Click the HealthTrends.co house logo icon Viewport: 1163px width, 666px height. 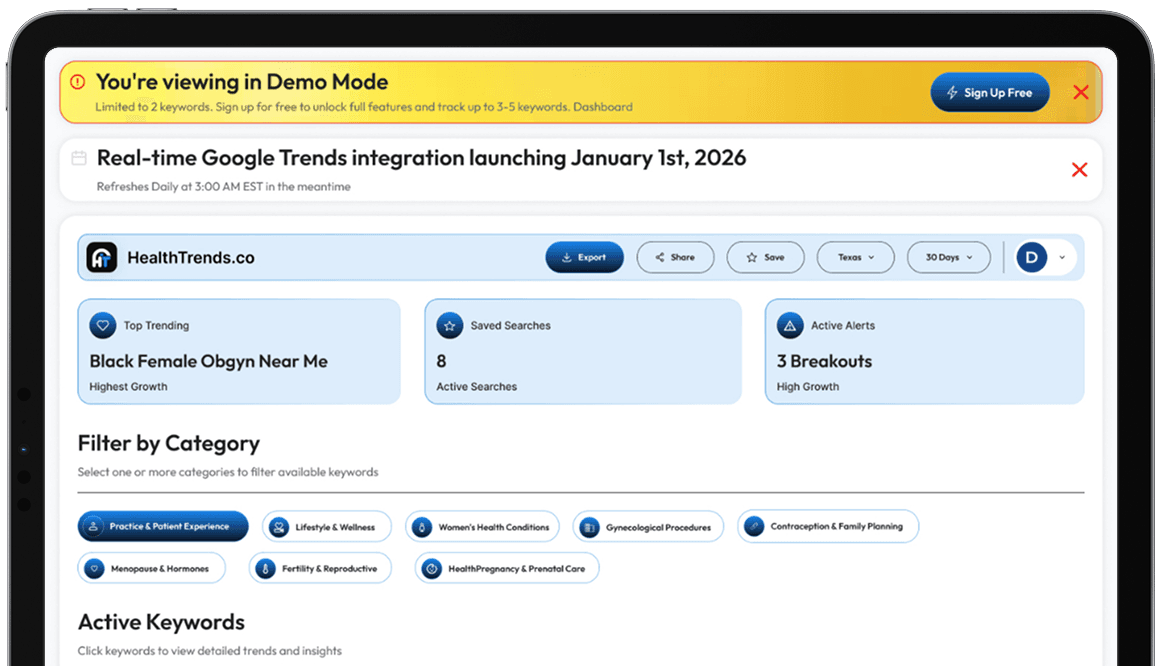click(100, 257)
